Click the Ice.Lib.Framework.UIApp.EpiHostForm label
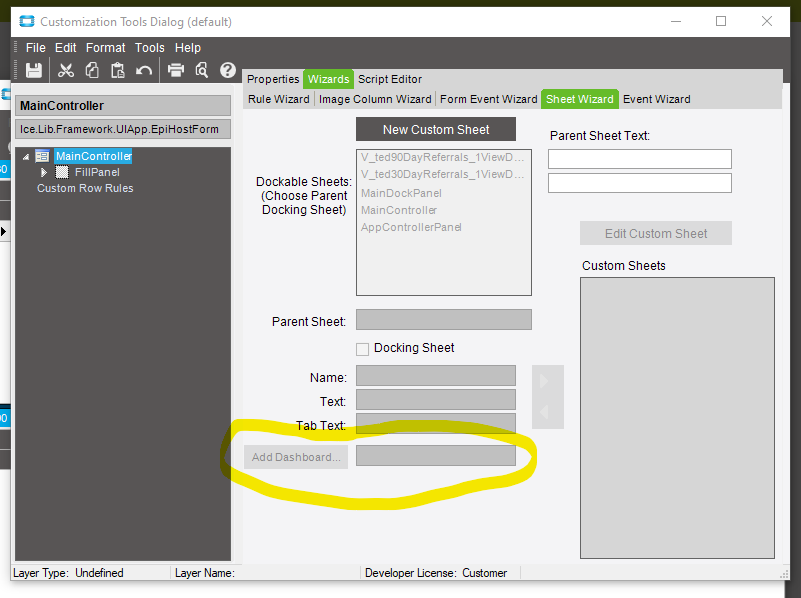801x598 pixels. click(123, 129)
